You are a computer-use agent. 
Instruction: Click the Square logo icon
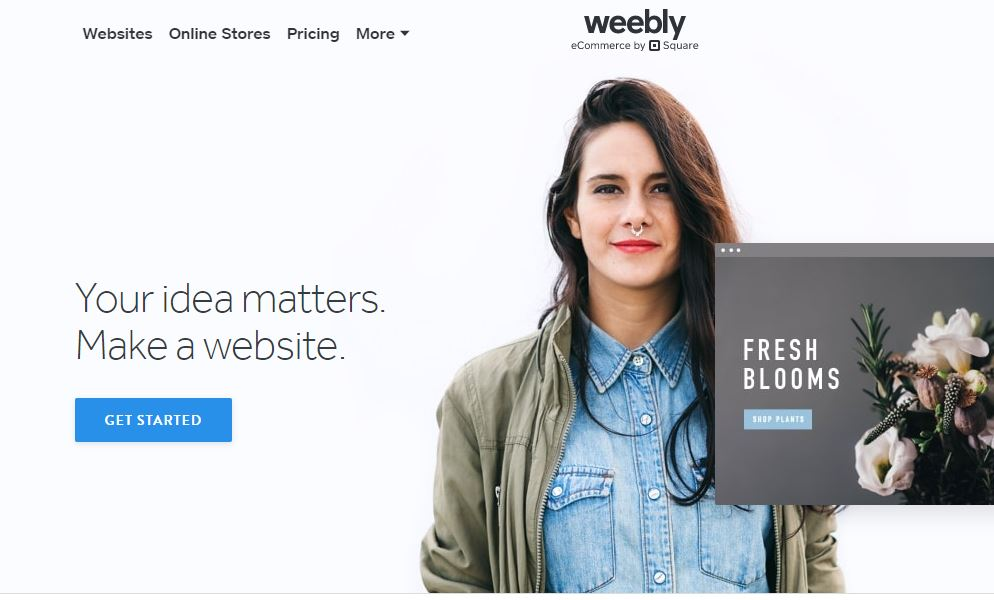click(x=654, y=46)
